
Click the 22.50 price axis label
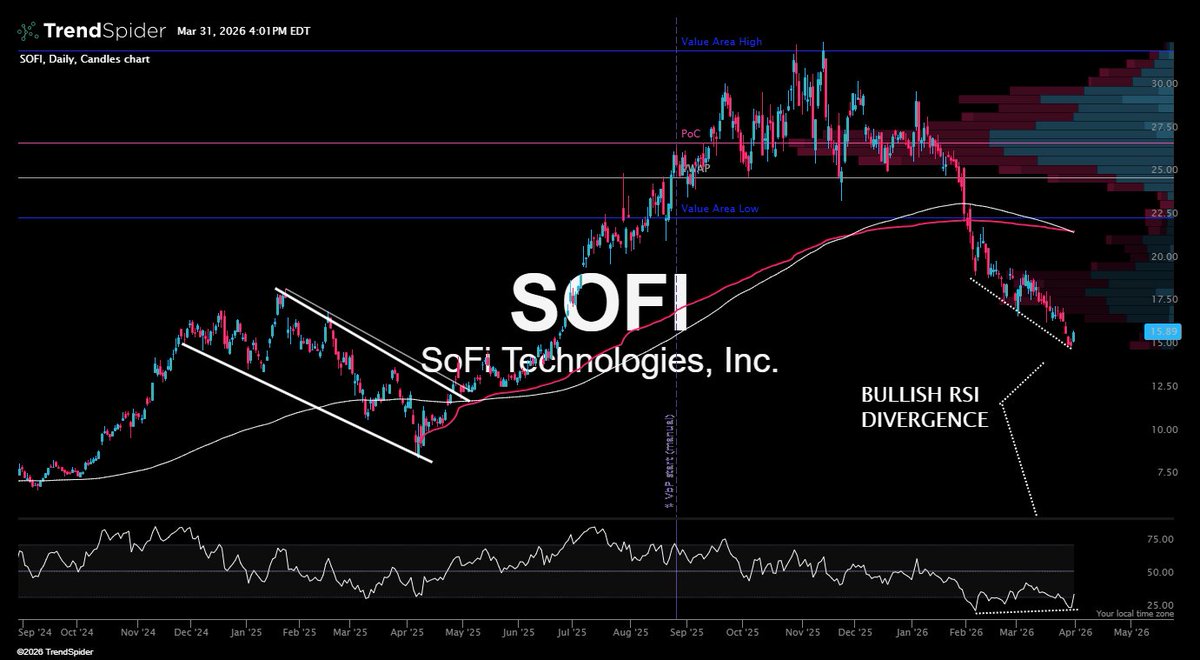click(1163, 213)
